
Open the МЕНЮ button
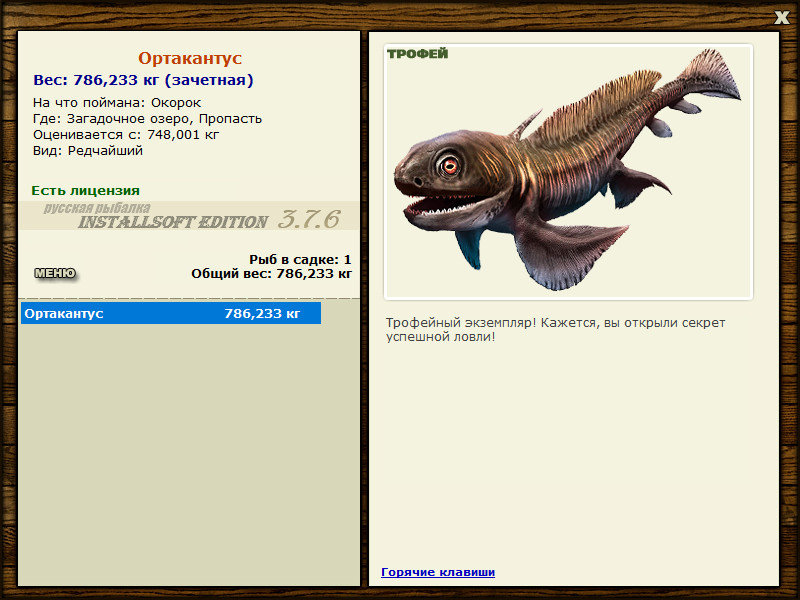pyautogui.click(x=55, y=273)
